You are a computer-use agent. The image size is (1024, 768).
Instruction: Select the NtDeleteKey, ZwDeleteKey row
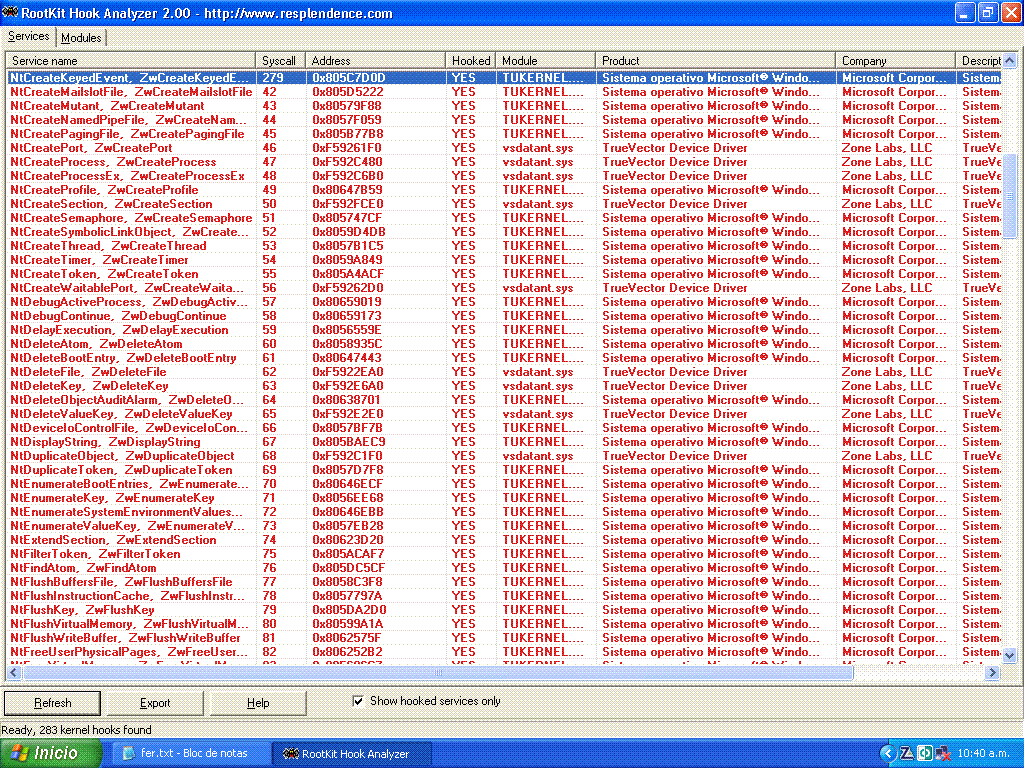[x=504, y=386]
